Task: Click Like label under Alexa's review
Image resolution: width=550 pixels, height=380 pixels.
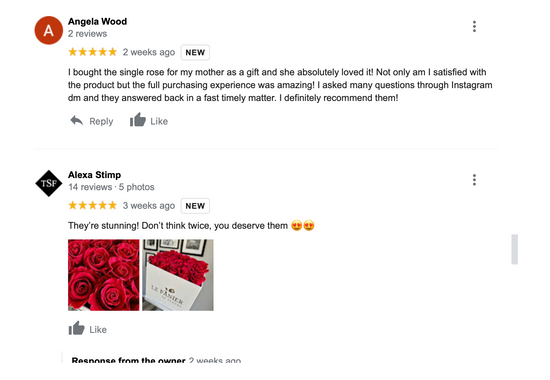Action: click(x=98, y=330)
